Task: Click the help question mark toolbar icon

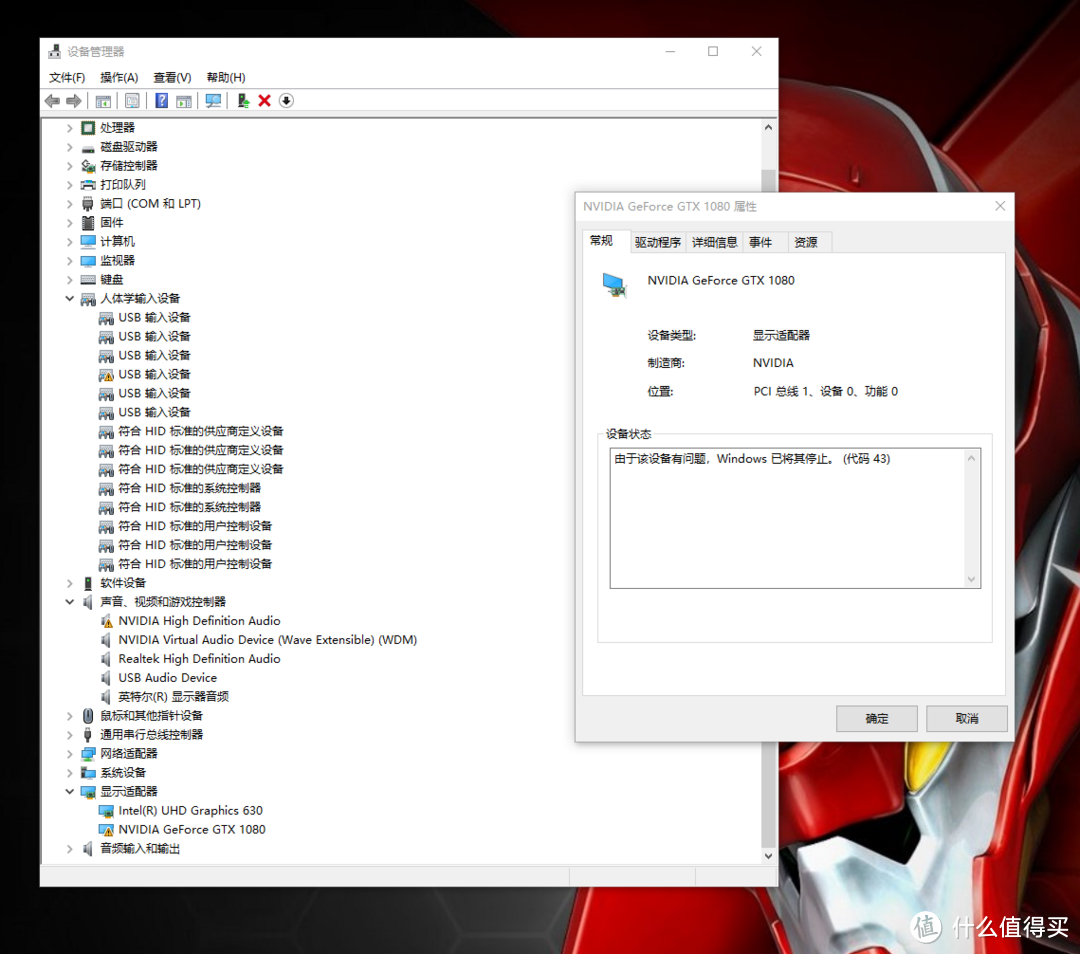Action: (161, 101)
